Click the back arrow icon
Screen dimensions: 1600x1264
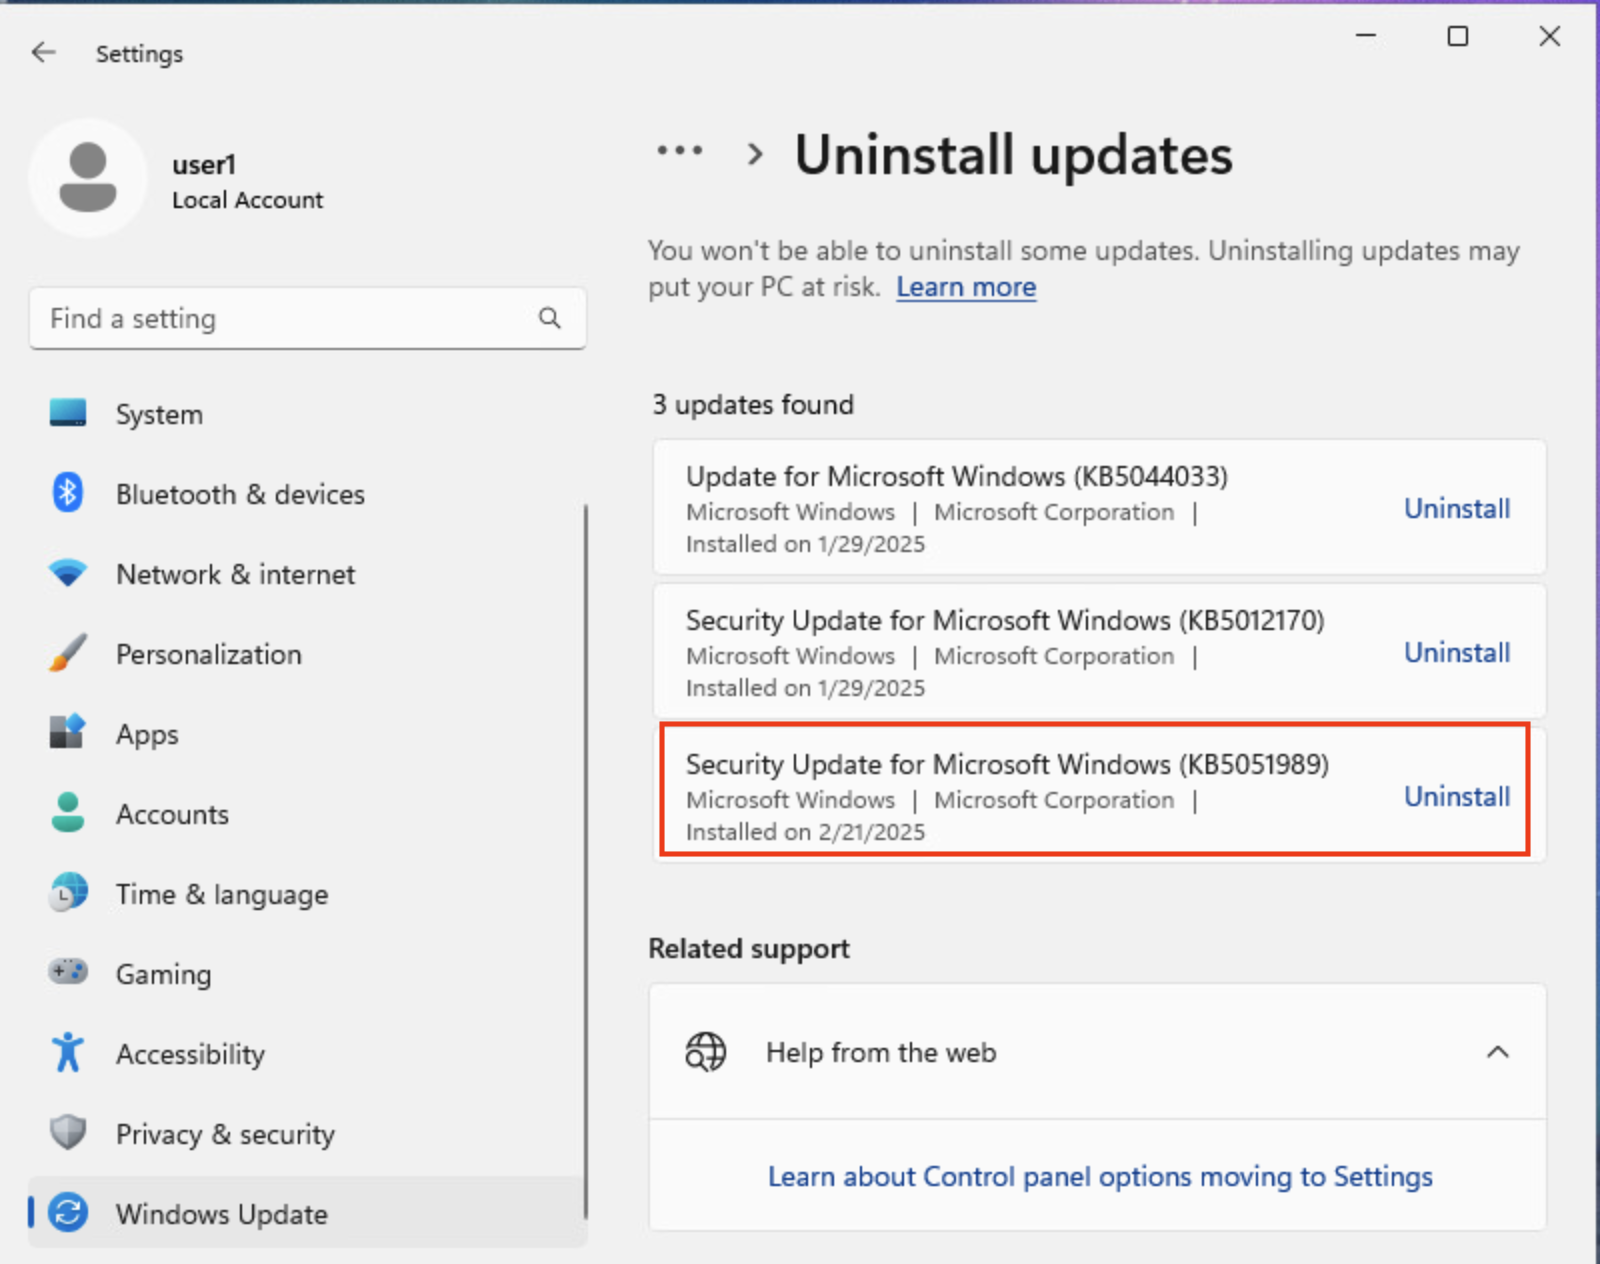(43, 53)
